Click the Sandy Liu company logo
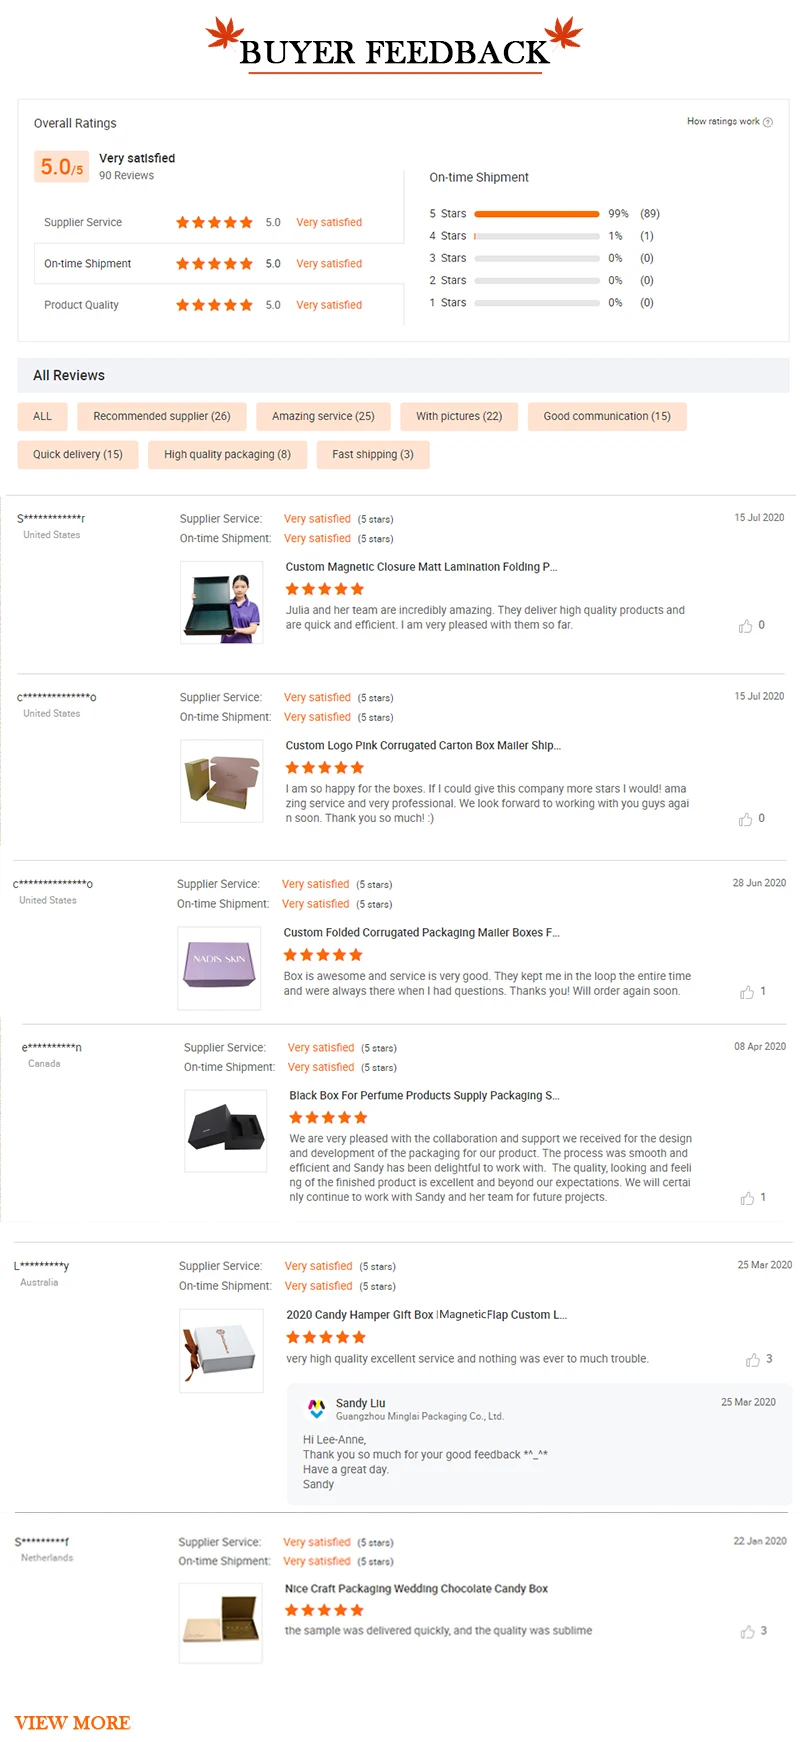This screenshot has height=1742, width=800. 316,1408
